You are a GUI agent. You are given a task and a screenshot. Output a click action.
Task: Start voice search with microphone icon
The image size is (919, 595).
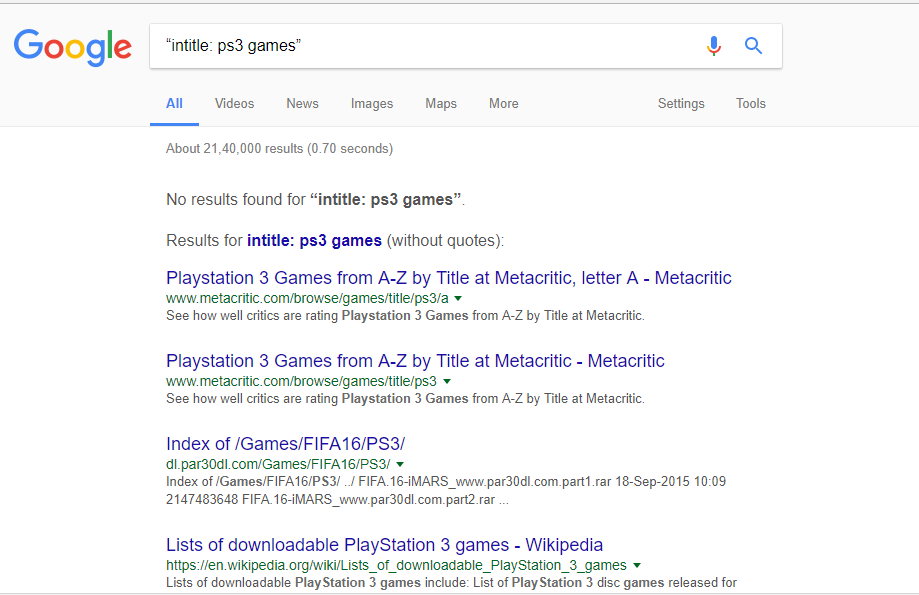pyautogui.click(x=713, y=46)
